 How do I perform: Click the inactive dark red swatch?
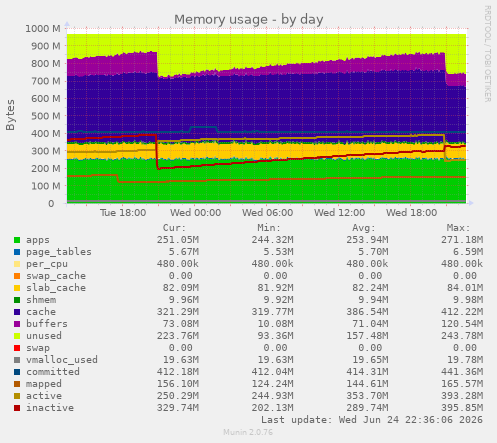click(17, 408)
